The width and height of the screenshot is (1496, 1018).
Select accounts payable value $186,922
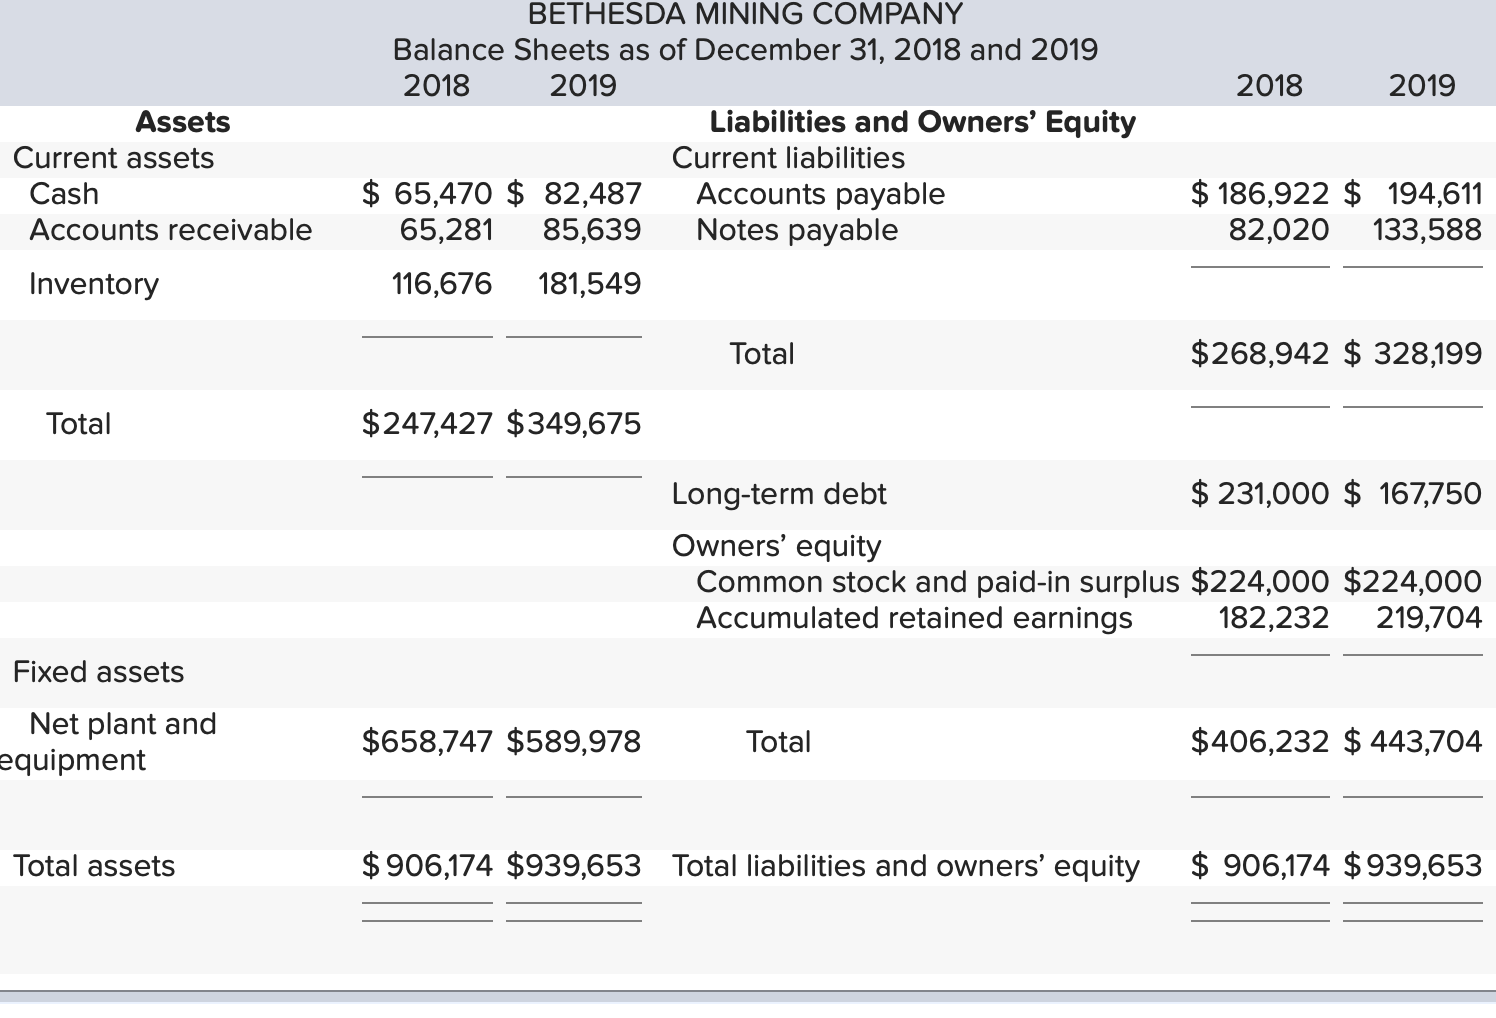[x=1260, y=193]
